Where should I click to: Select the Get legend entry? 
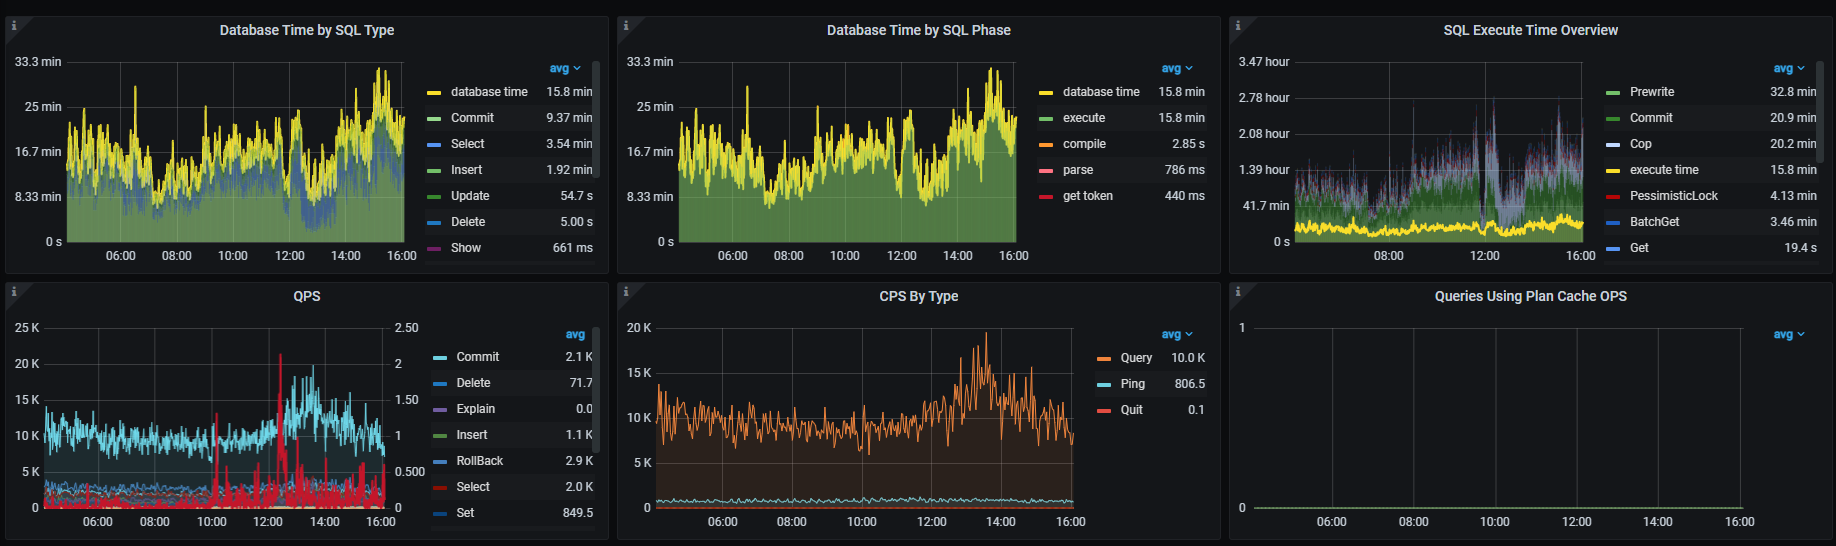pos(1639,248)
